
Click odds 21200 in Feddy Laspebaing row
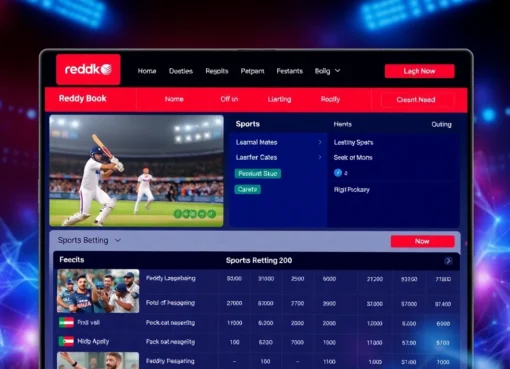375,279
